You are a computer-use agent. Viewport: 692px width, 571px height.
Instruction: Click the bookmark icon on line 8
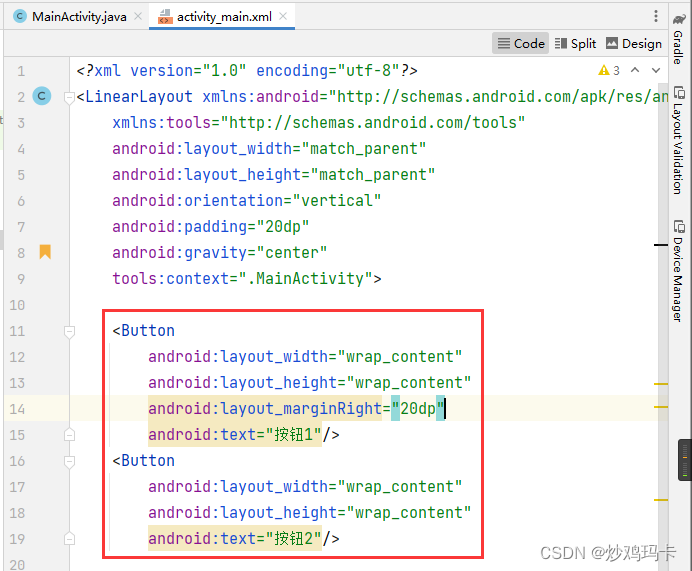pos(45,252)
